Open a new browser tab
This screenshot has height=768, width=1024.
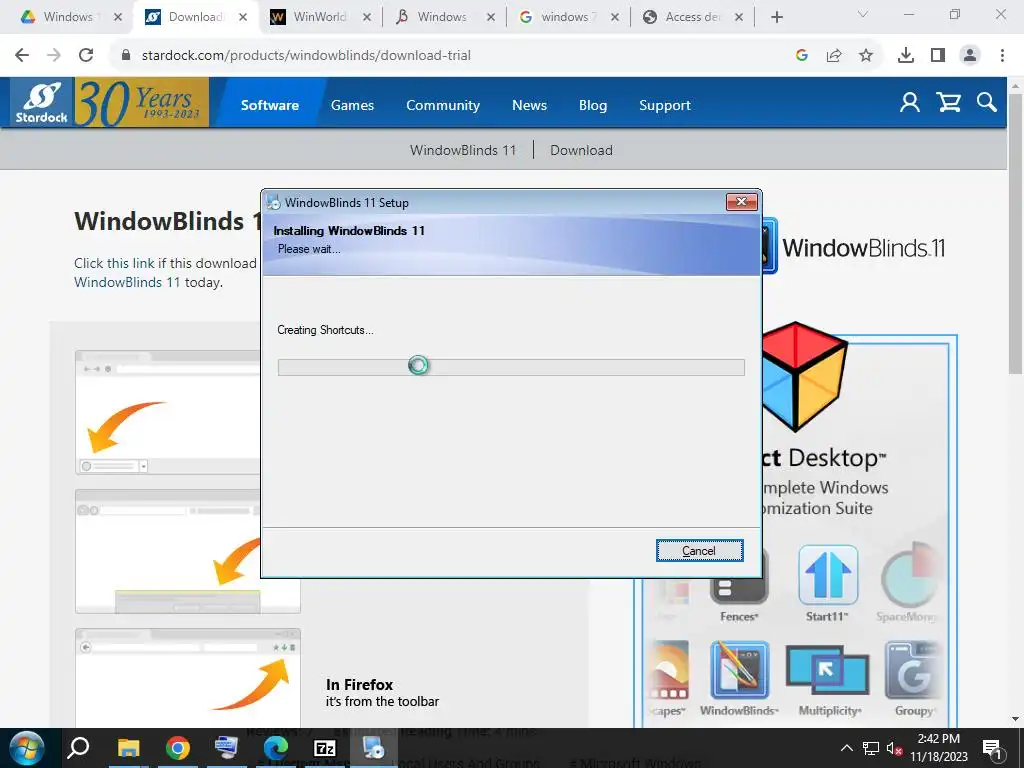776,18
